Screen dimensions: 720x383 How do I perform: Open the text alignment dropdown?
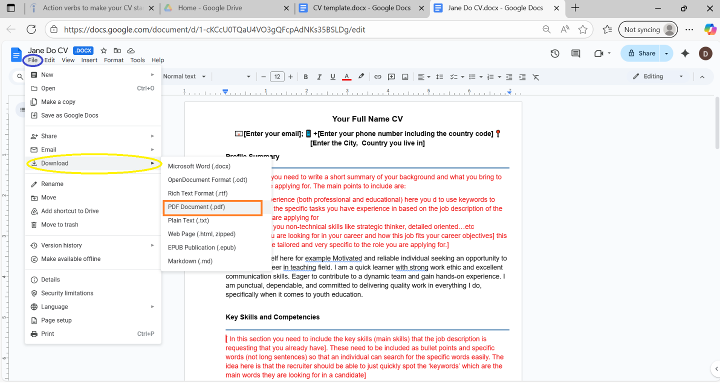tap(423, 77)
